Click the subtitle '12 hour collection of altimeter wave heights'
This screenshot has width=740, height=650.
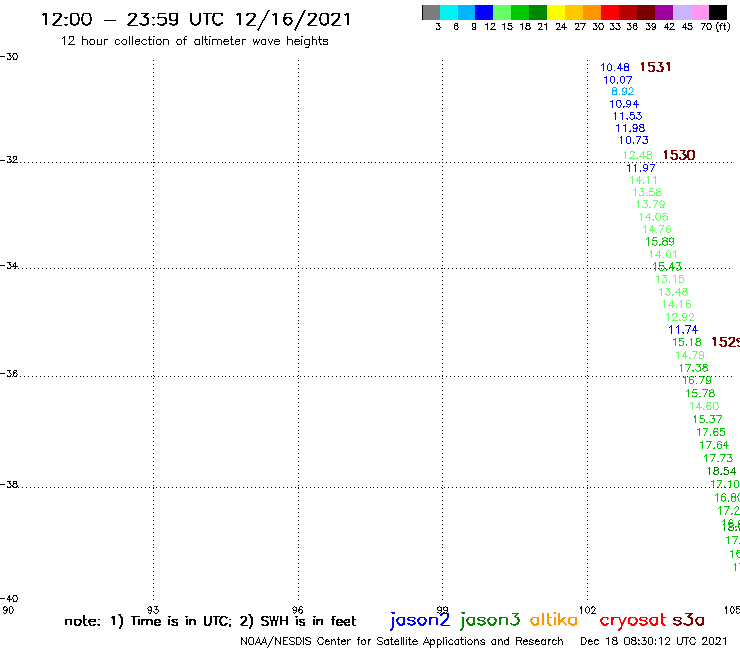(x=194, y=41)
